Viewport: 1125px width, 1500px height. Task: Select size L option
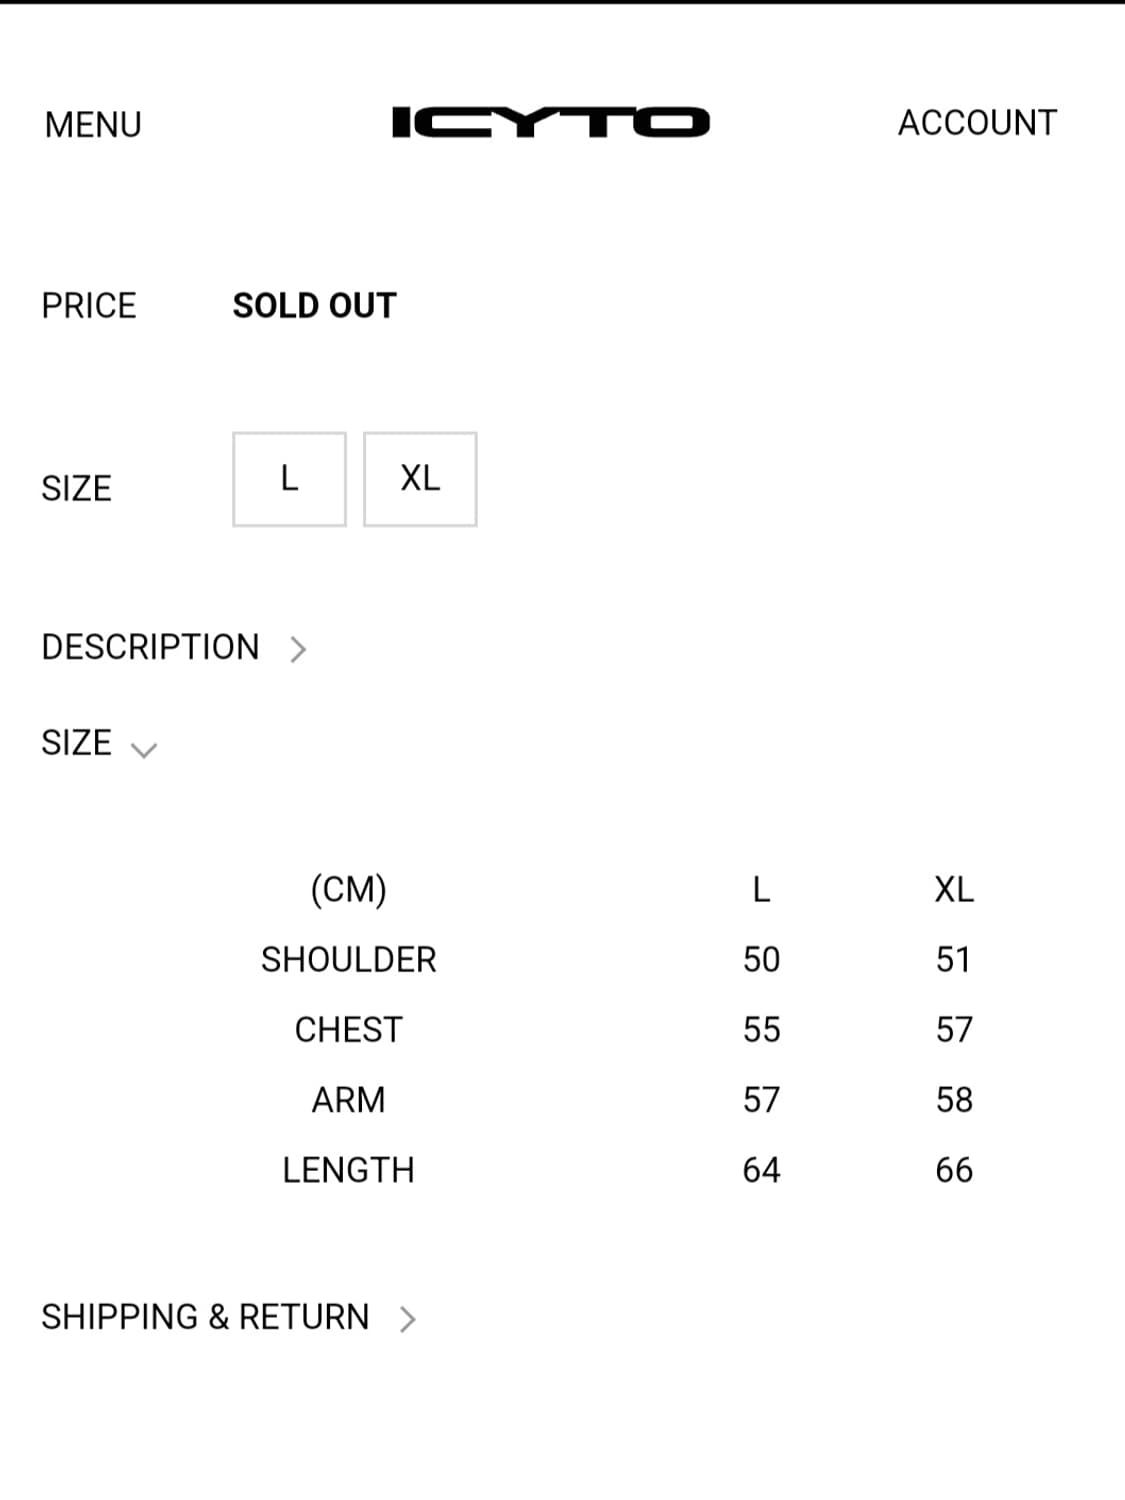tap(289, 479)
